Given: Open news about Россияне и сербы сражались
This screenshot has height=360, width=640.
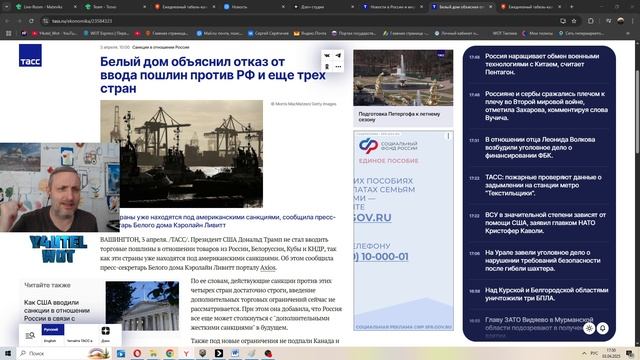Looking at the screenshot, I should 546,106.
